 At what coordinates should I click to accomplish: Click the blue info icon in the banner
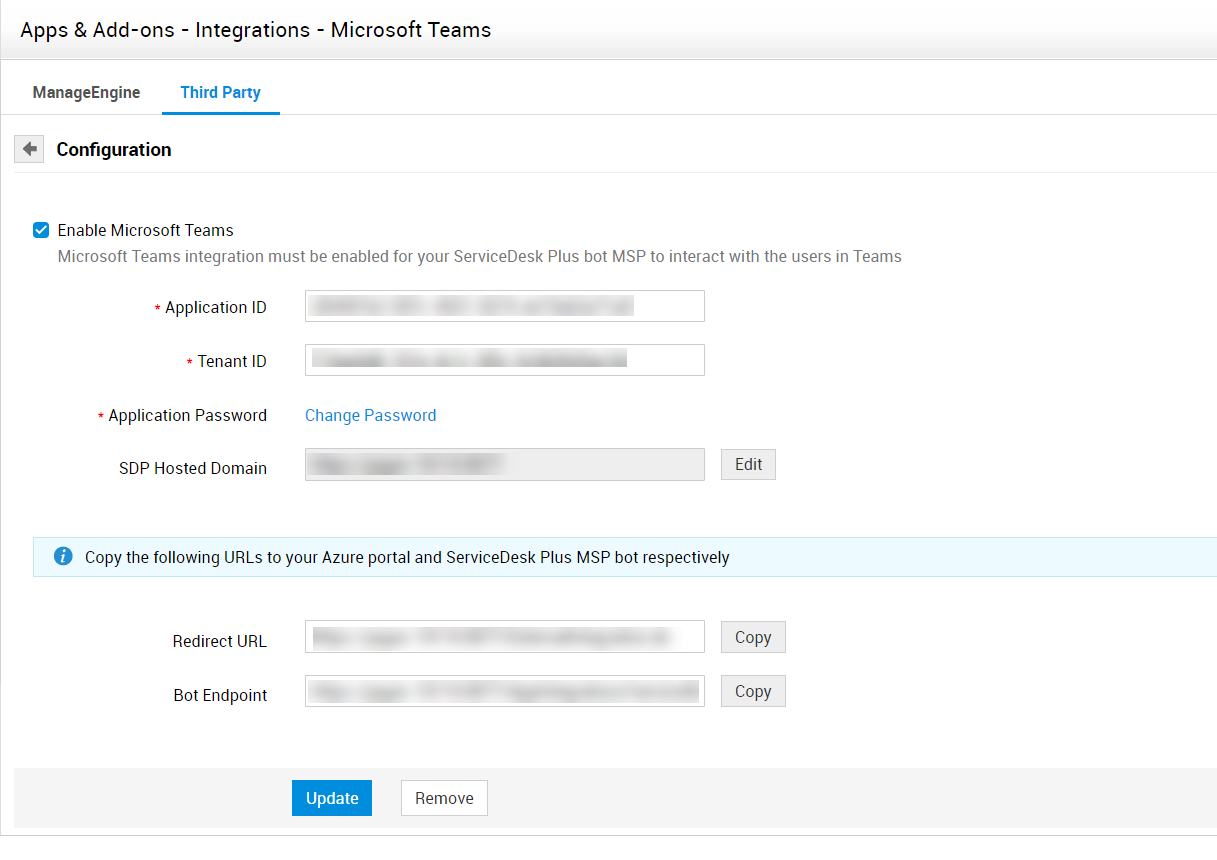[x=63, y=556]
